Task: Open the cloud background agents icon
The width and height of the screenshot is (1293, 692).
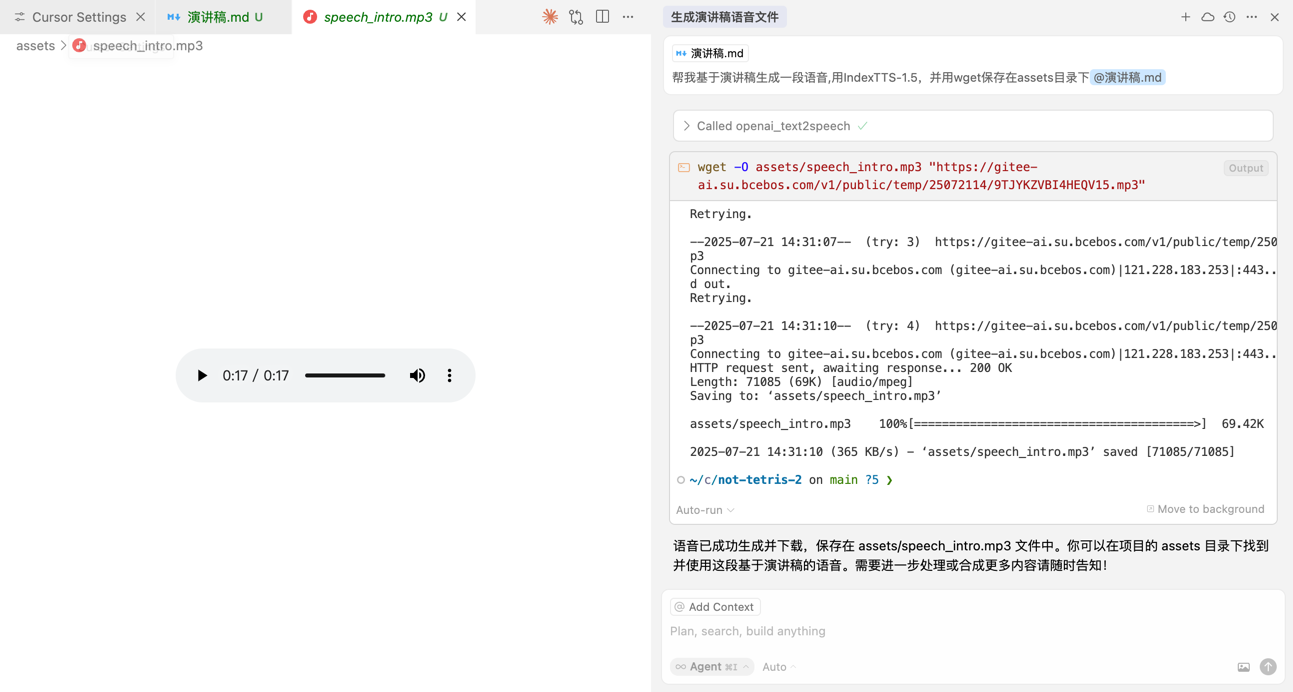Action: (1207, 17)
